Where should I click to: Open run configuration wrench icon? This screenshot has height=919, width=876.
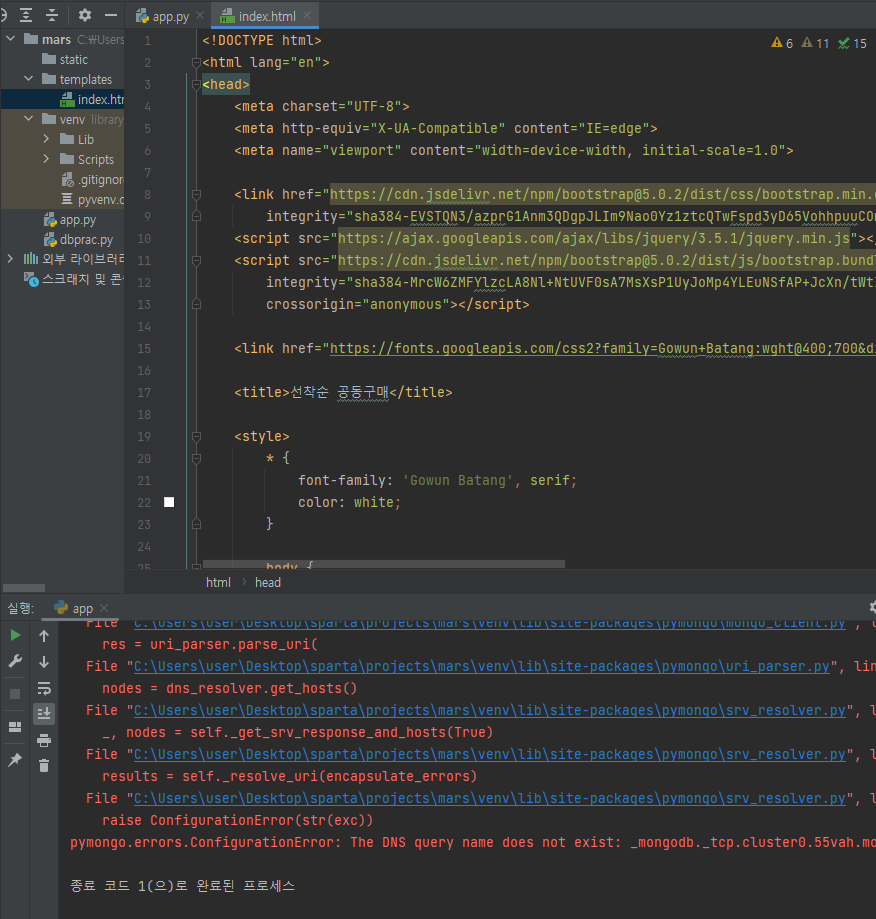click(x=15, y=662)
